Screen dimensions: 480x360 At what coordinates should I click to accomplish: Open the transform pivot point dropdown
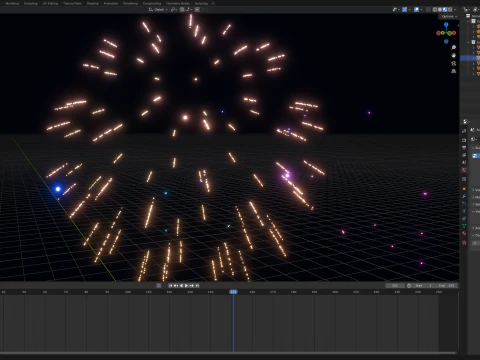coord(174,9)
